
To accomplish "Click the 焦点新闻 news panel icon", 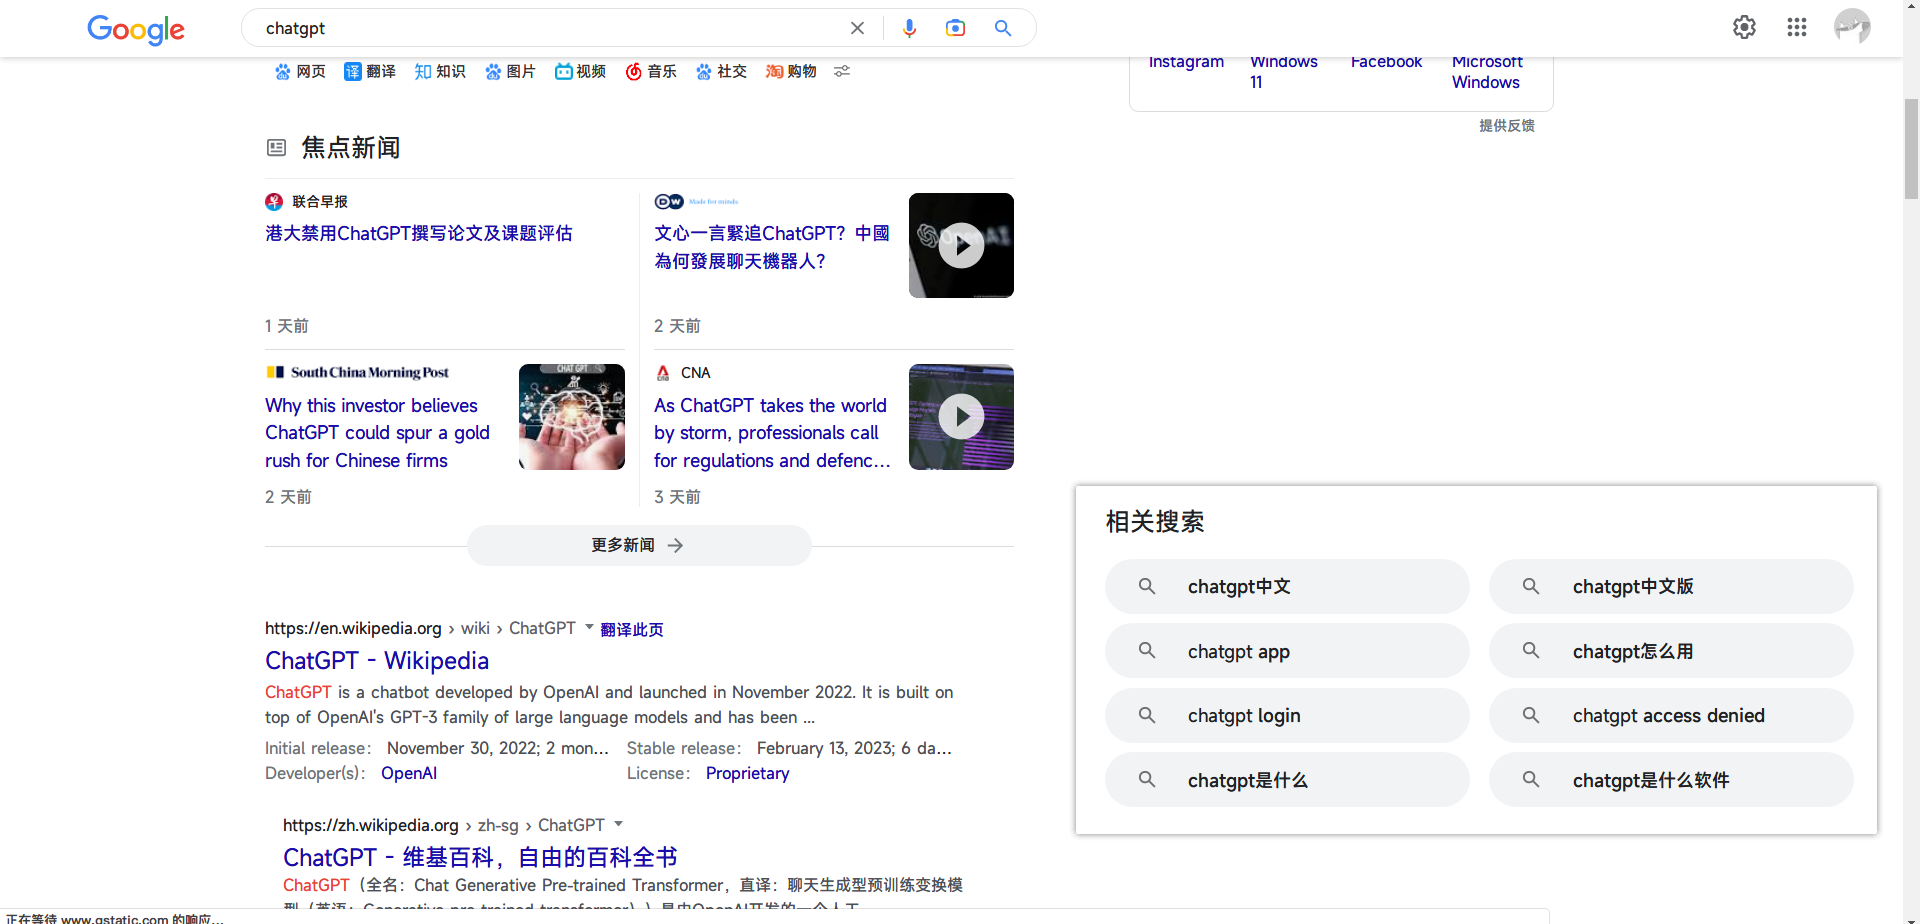I will click(276, 147).
